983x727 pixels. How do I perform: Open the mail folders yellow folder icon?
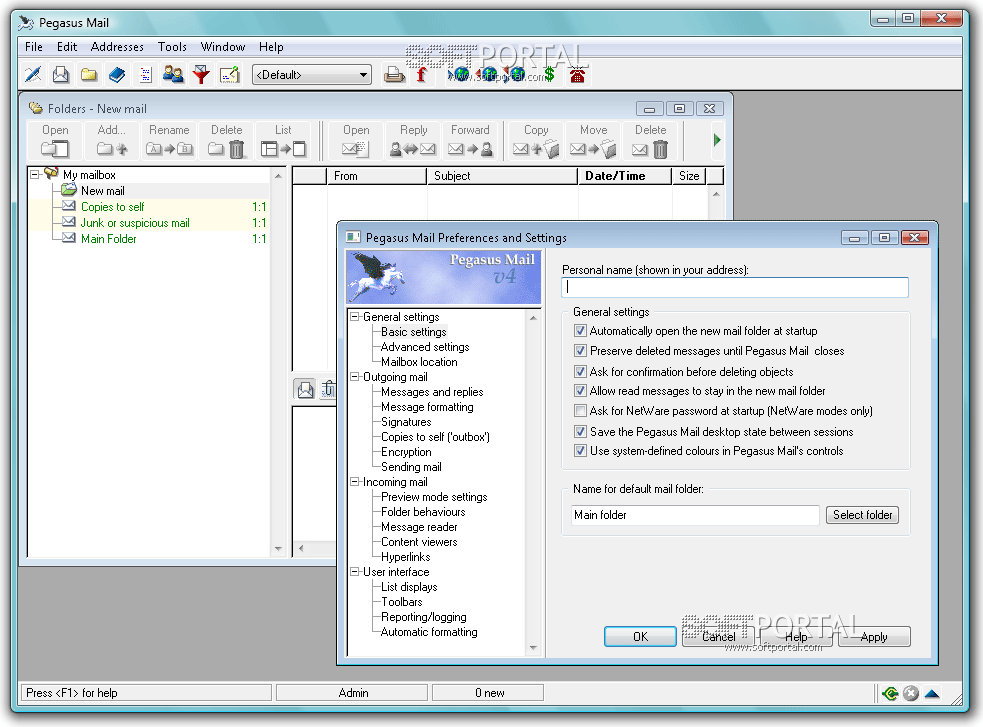tap(89, 75)
